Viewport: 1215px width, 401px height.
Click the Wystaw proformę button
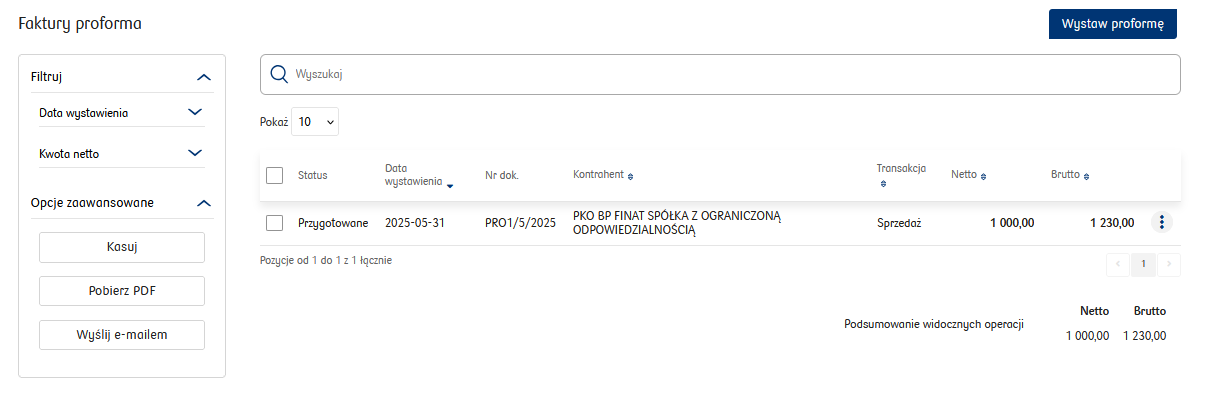click(x=1113, y=24)
